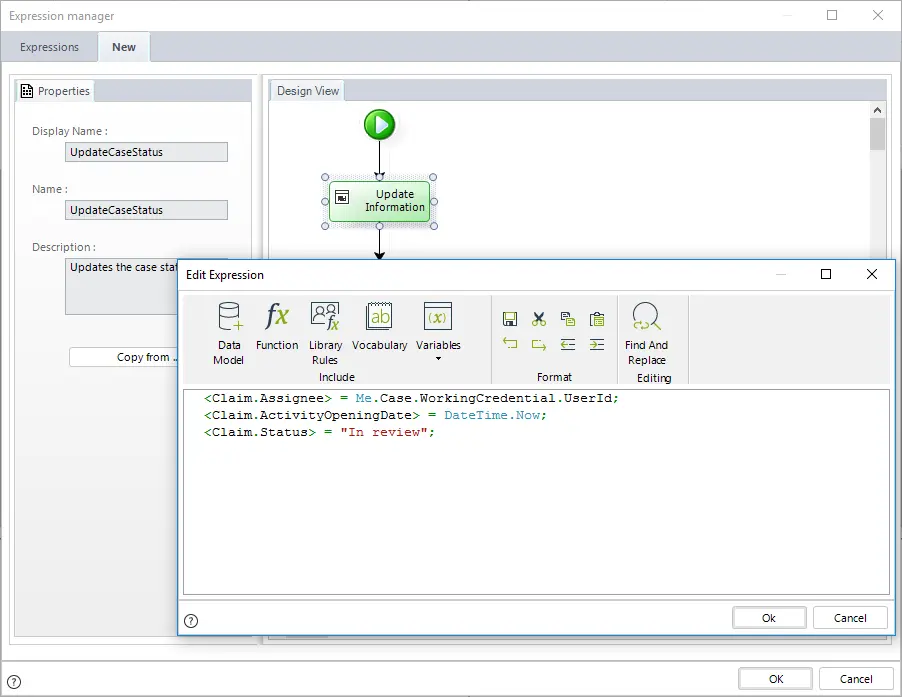Insert a Function into the expression

(x=277, y=326)
